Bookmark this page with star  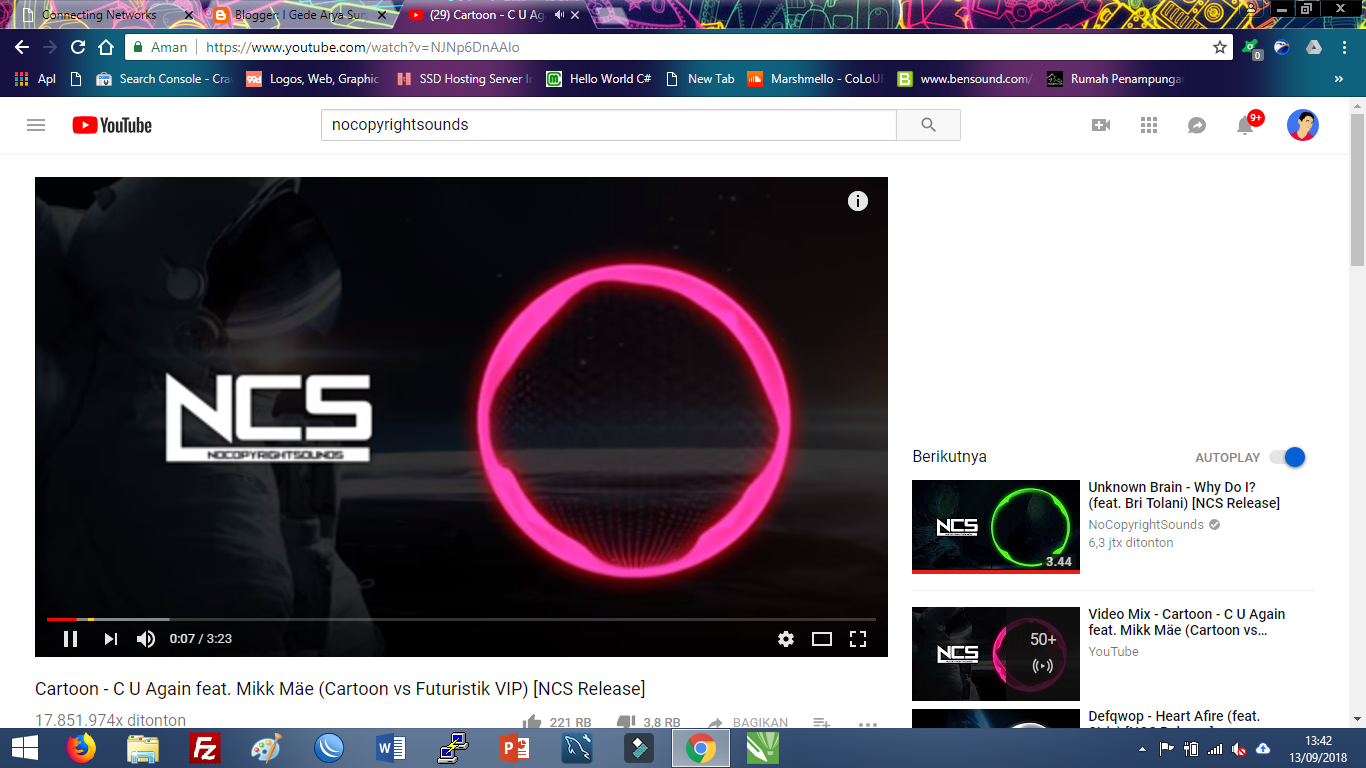[x=1220, y=47]
